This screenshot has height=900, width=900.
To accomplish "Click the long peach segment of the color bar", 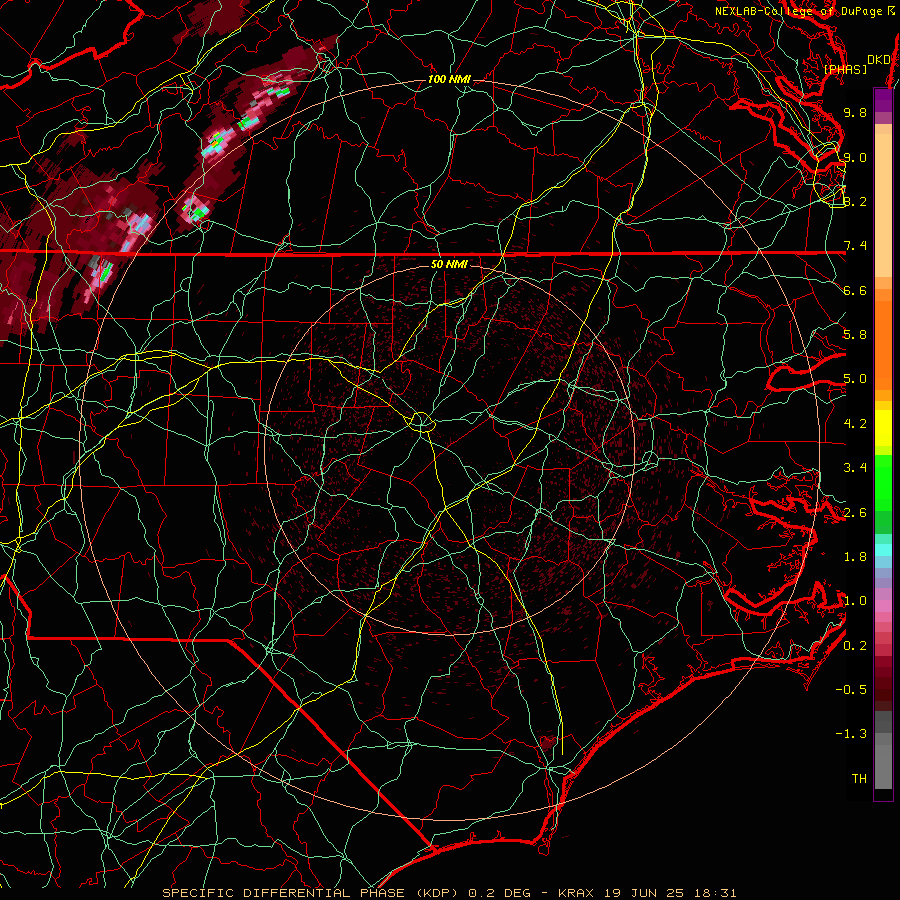I will (x=883, y=205).
